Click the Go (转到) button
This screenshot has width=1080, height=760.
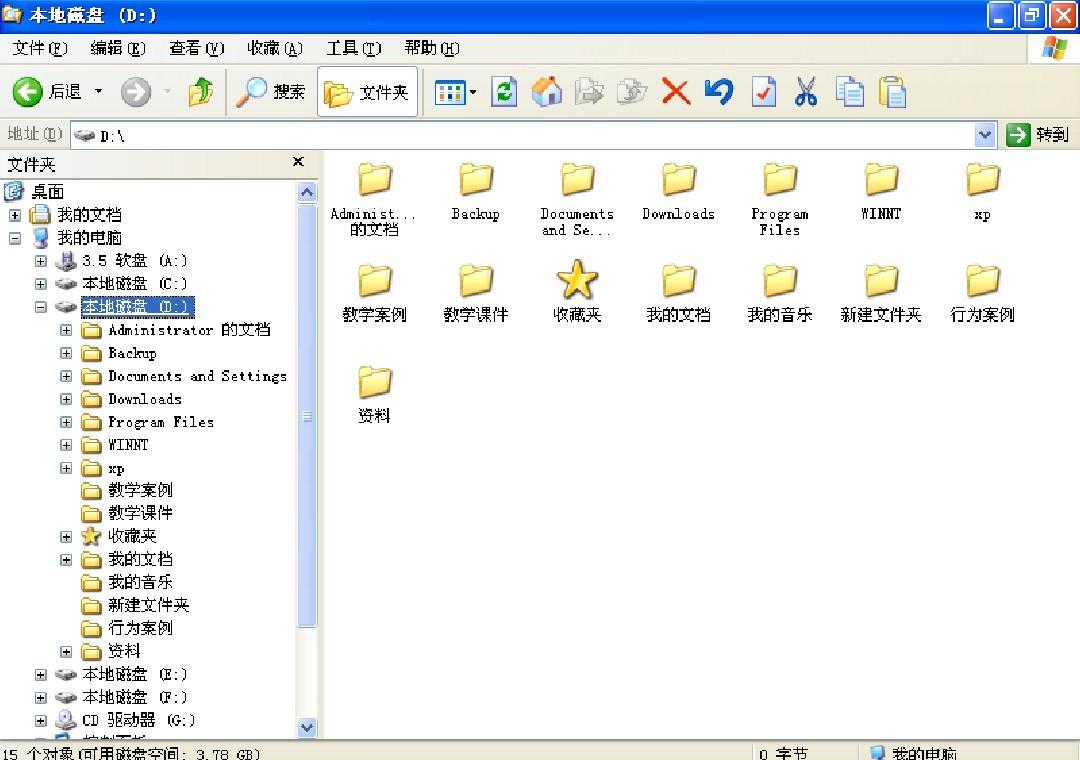(1037, 135)
